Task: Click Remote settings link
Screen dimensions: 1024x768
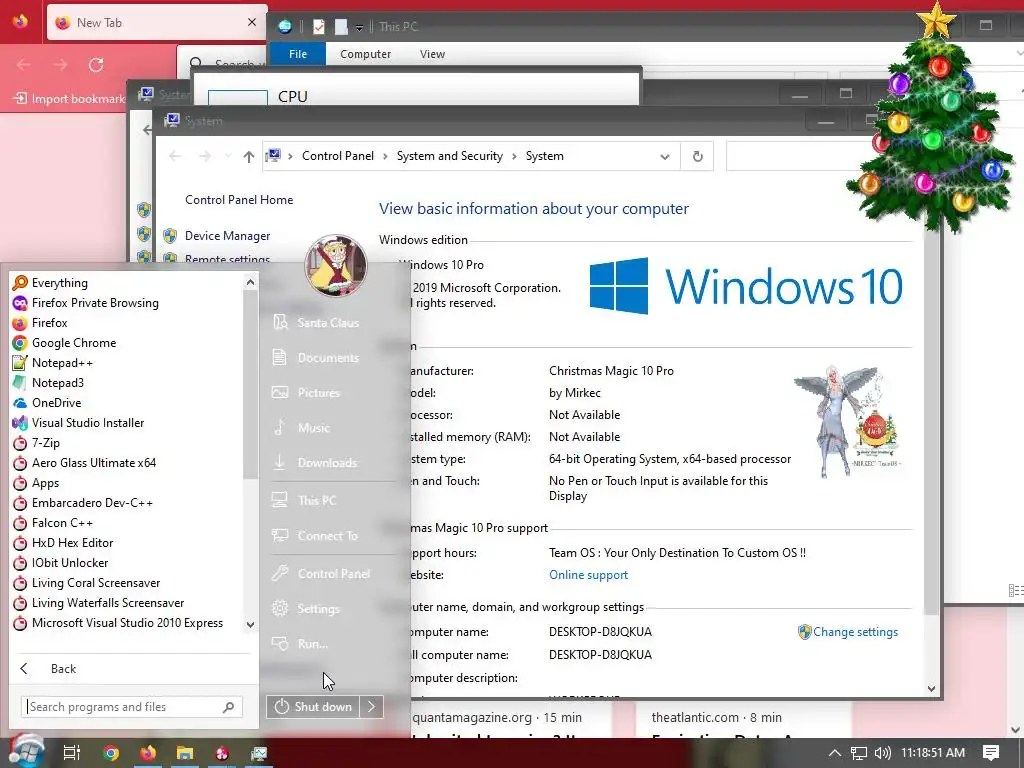Action: [227, 259]
